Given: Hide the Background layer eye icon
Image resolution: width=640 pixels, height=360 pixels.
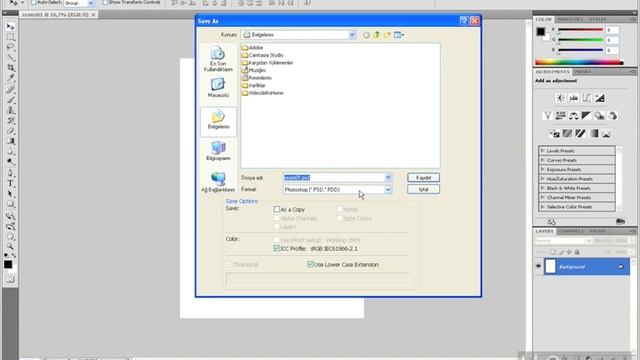Looking at the screenshot, I should point(538,267).
